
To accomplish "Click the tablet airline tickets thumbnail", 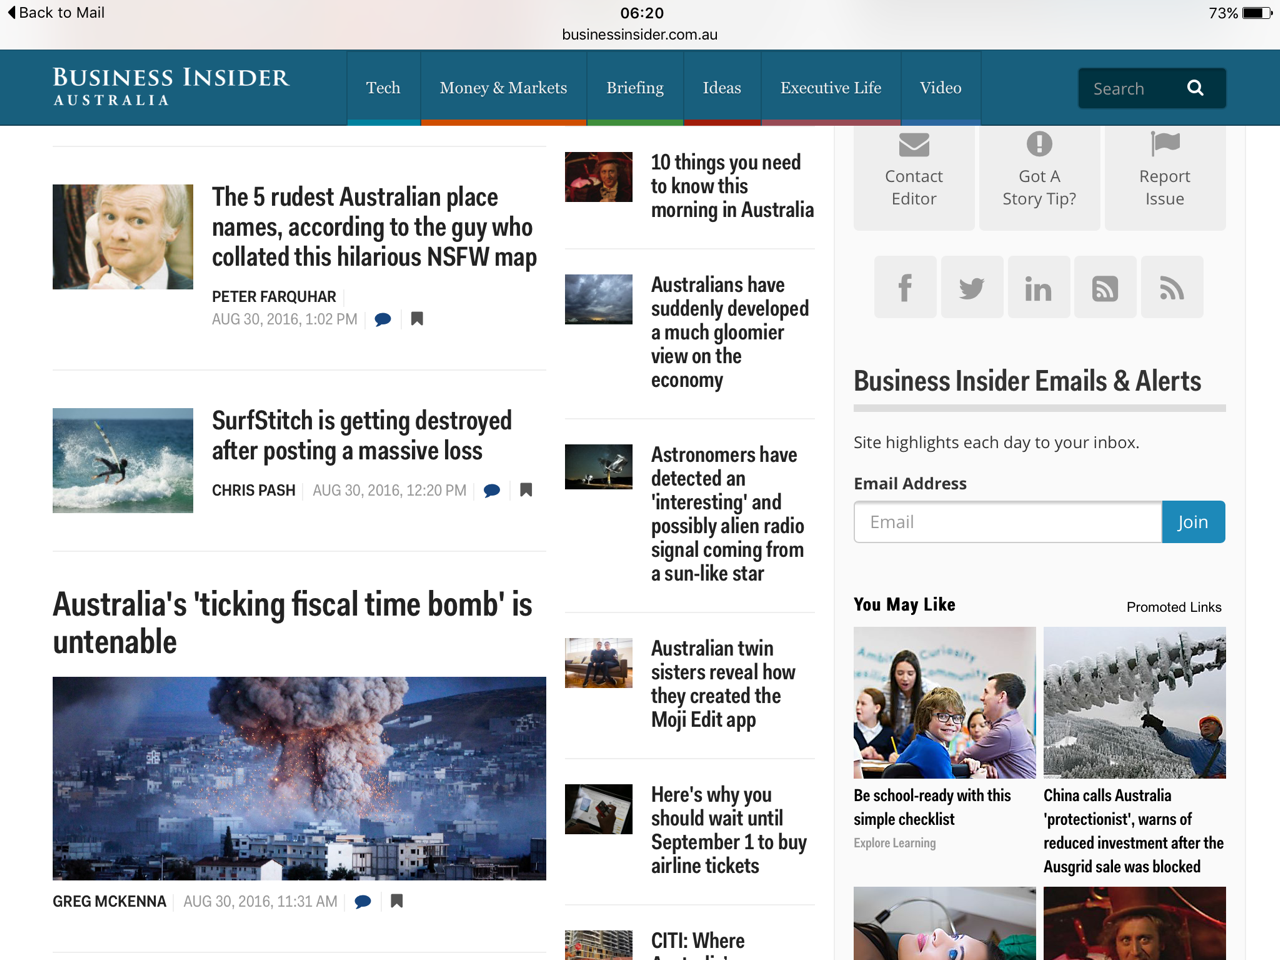I will tap(599, 809).
